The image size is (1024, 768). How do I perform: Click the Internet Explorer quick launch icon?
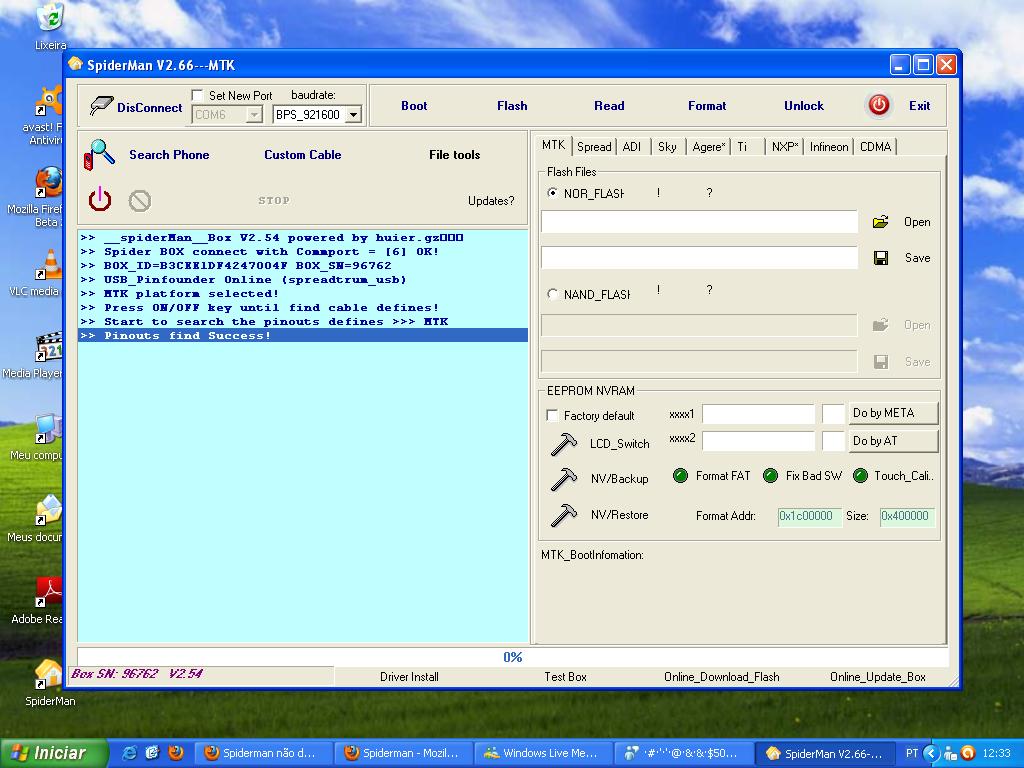(x=129, y=753)
